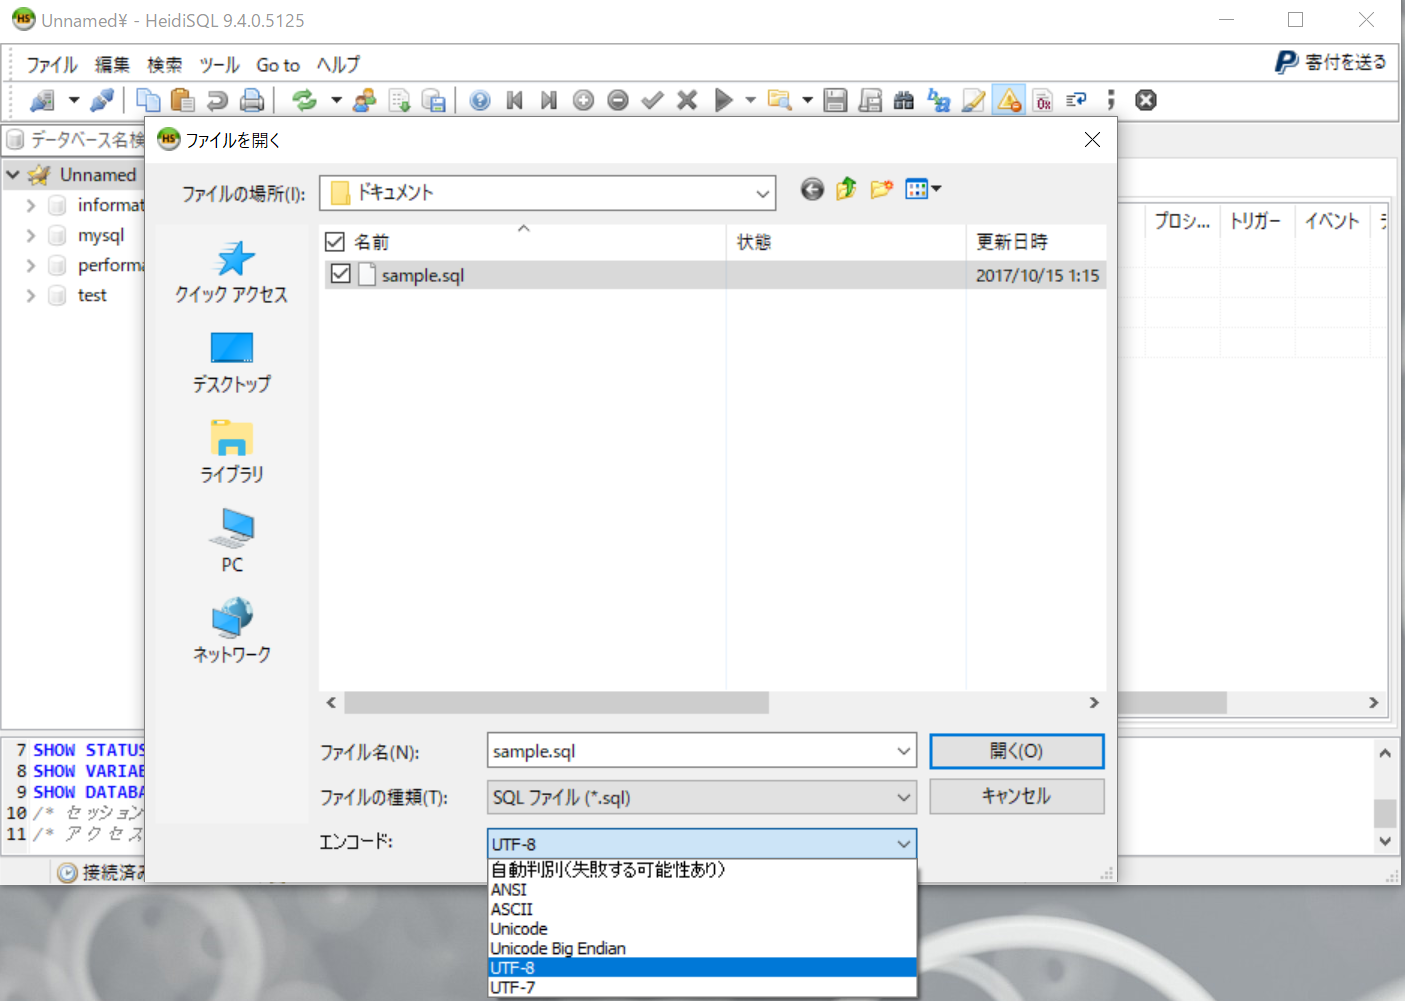The height and width of the screenshot is (1001, 1405).
Task: Click the cancel editing X icon
Action: click(x=687, y=100)
